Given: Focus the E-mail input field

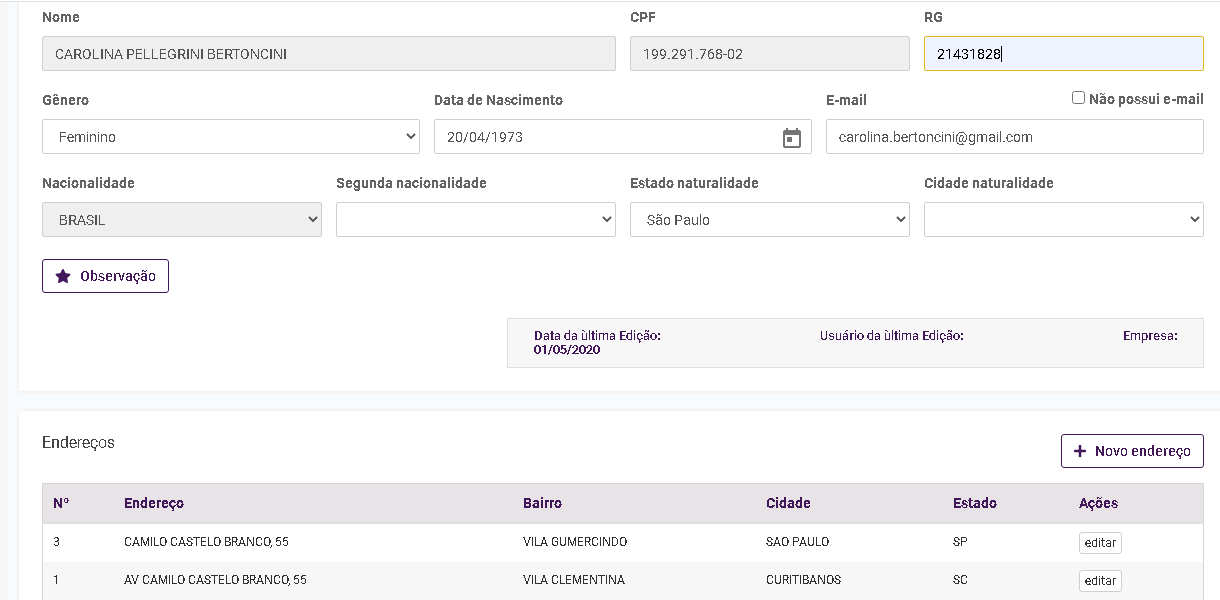Looking at the screenshot, I should tap(1014, 137).
